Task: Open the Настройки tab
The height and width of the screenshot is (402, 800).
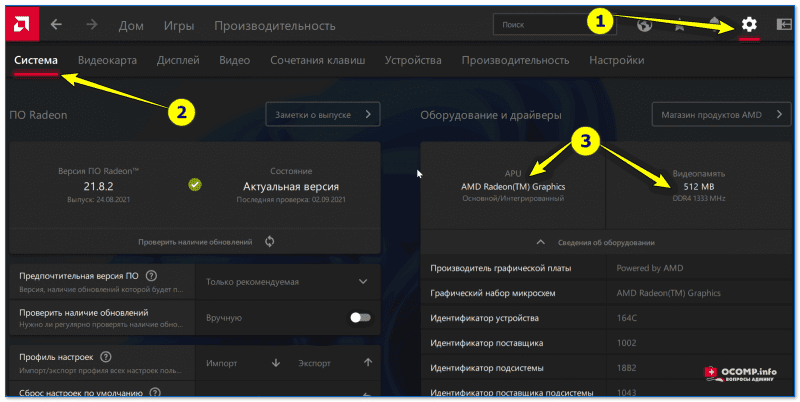Action: point(616,60)
